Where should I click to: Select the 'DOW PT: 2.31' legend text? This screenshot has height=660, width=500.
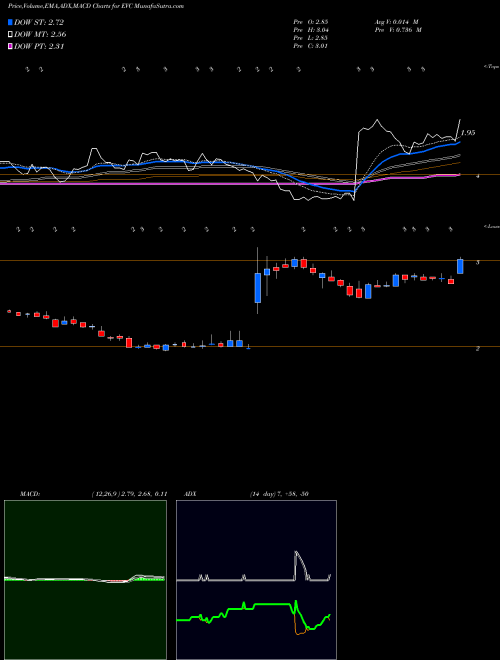point(39,47)
